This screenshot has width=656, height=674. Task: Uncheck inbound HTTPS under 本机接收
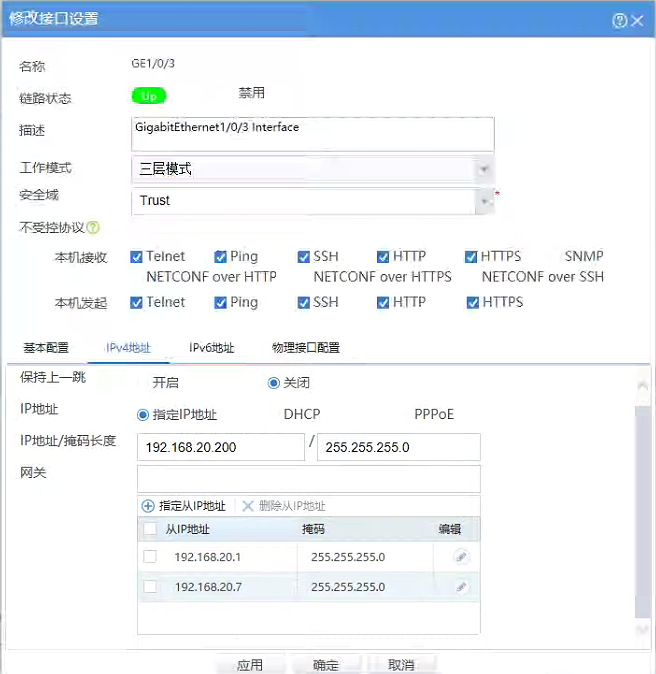pos(471,257)
